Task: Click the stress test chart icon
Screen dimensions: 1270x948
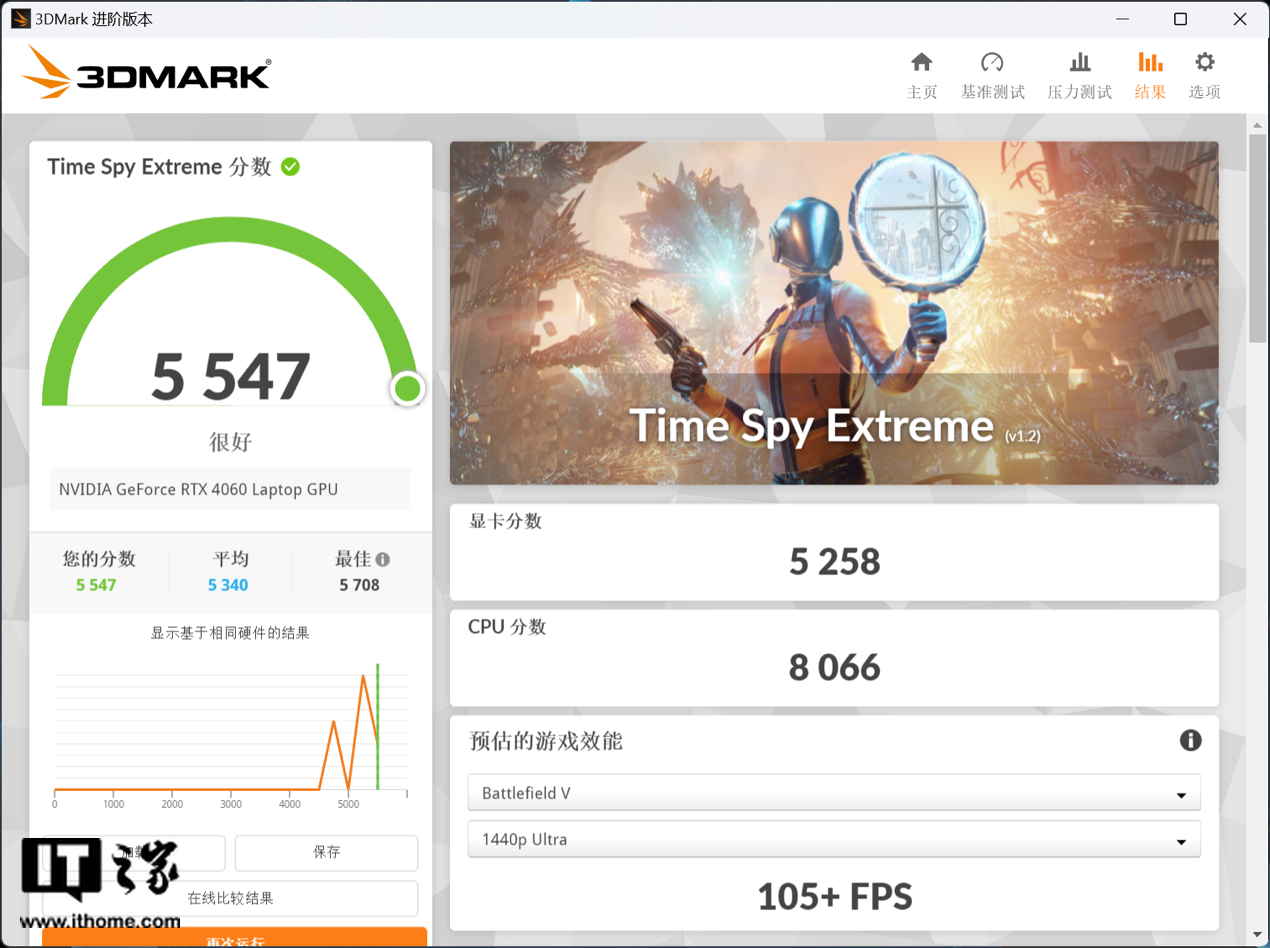Action: [1079, 62]
